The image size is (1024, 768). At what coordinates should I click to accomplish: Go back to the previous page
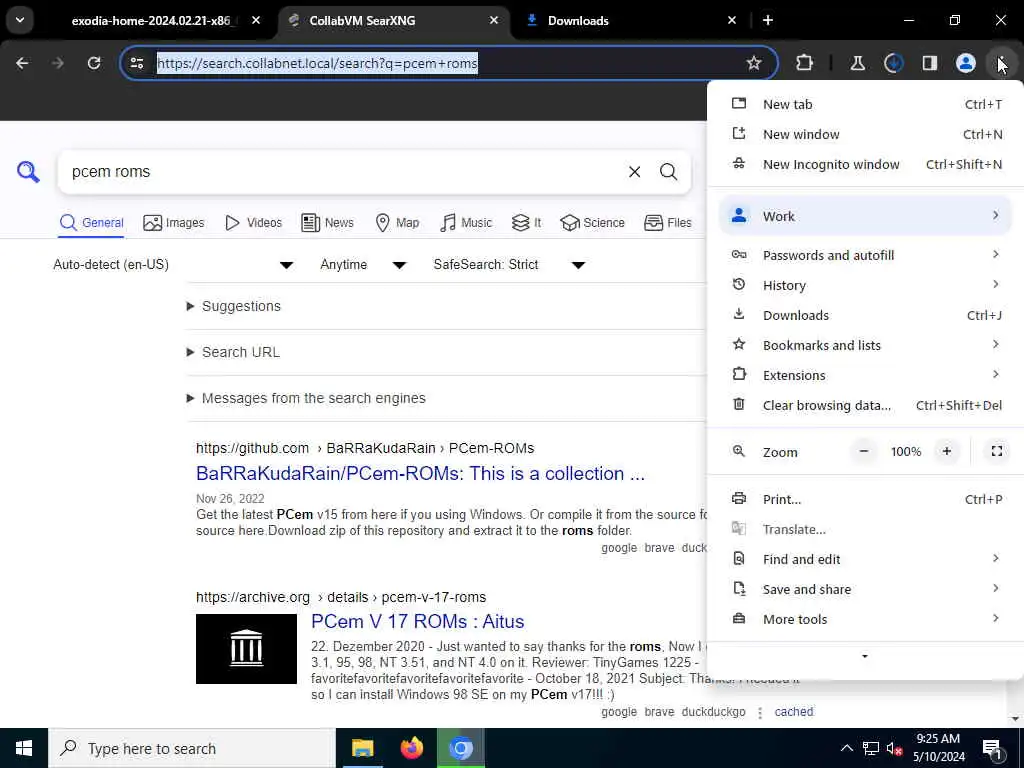(22, 63)
